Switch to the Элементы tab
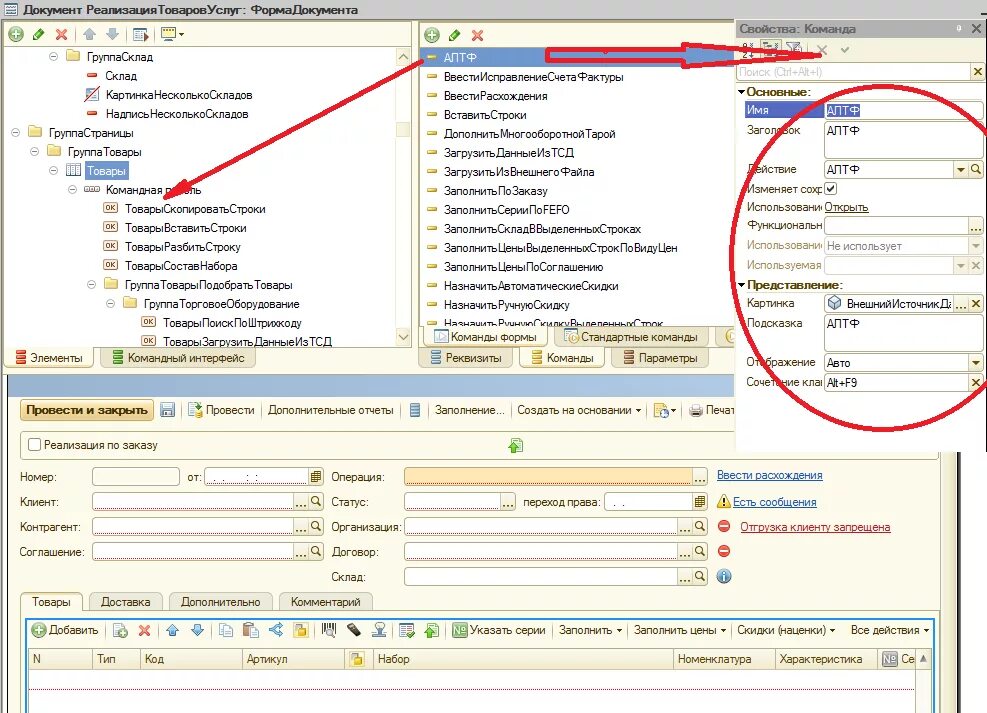This screenshot has height=713, width=987. point(50,357)
